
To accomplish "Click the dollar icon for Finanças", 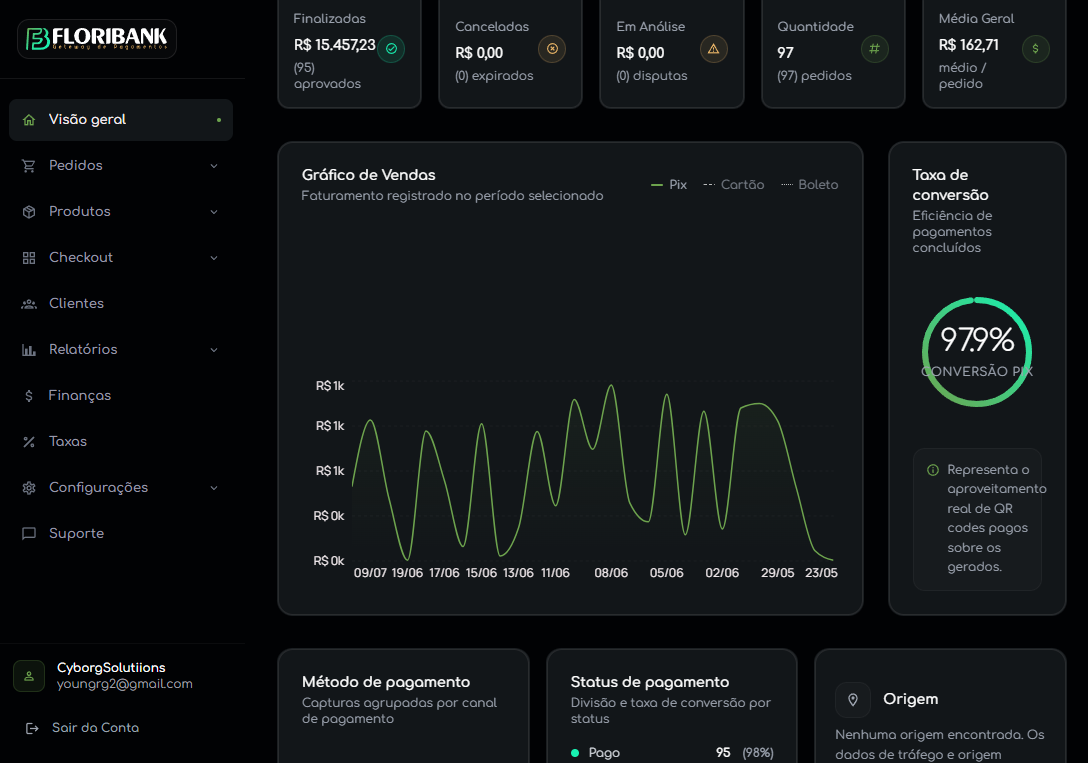I will [x=28, y=396].
